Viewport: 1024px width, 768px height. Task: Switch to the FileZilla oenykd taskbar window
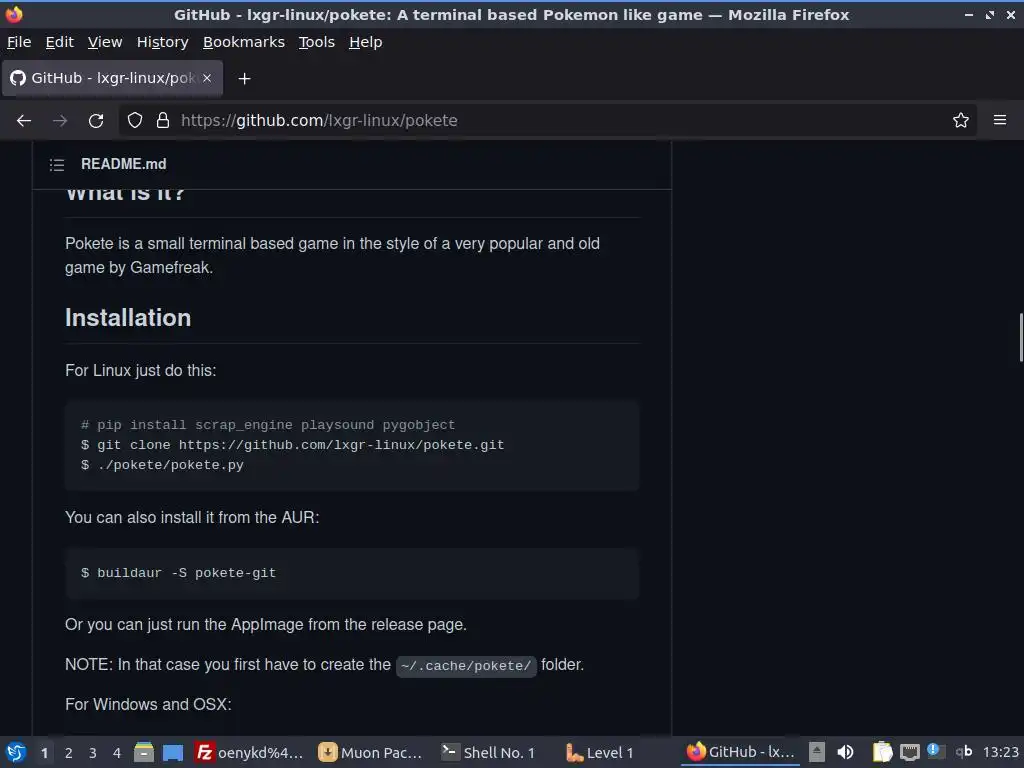[250, 752]
